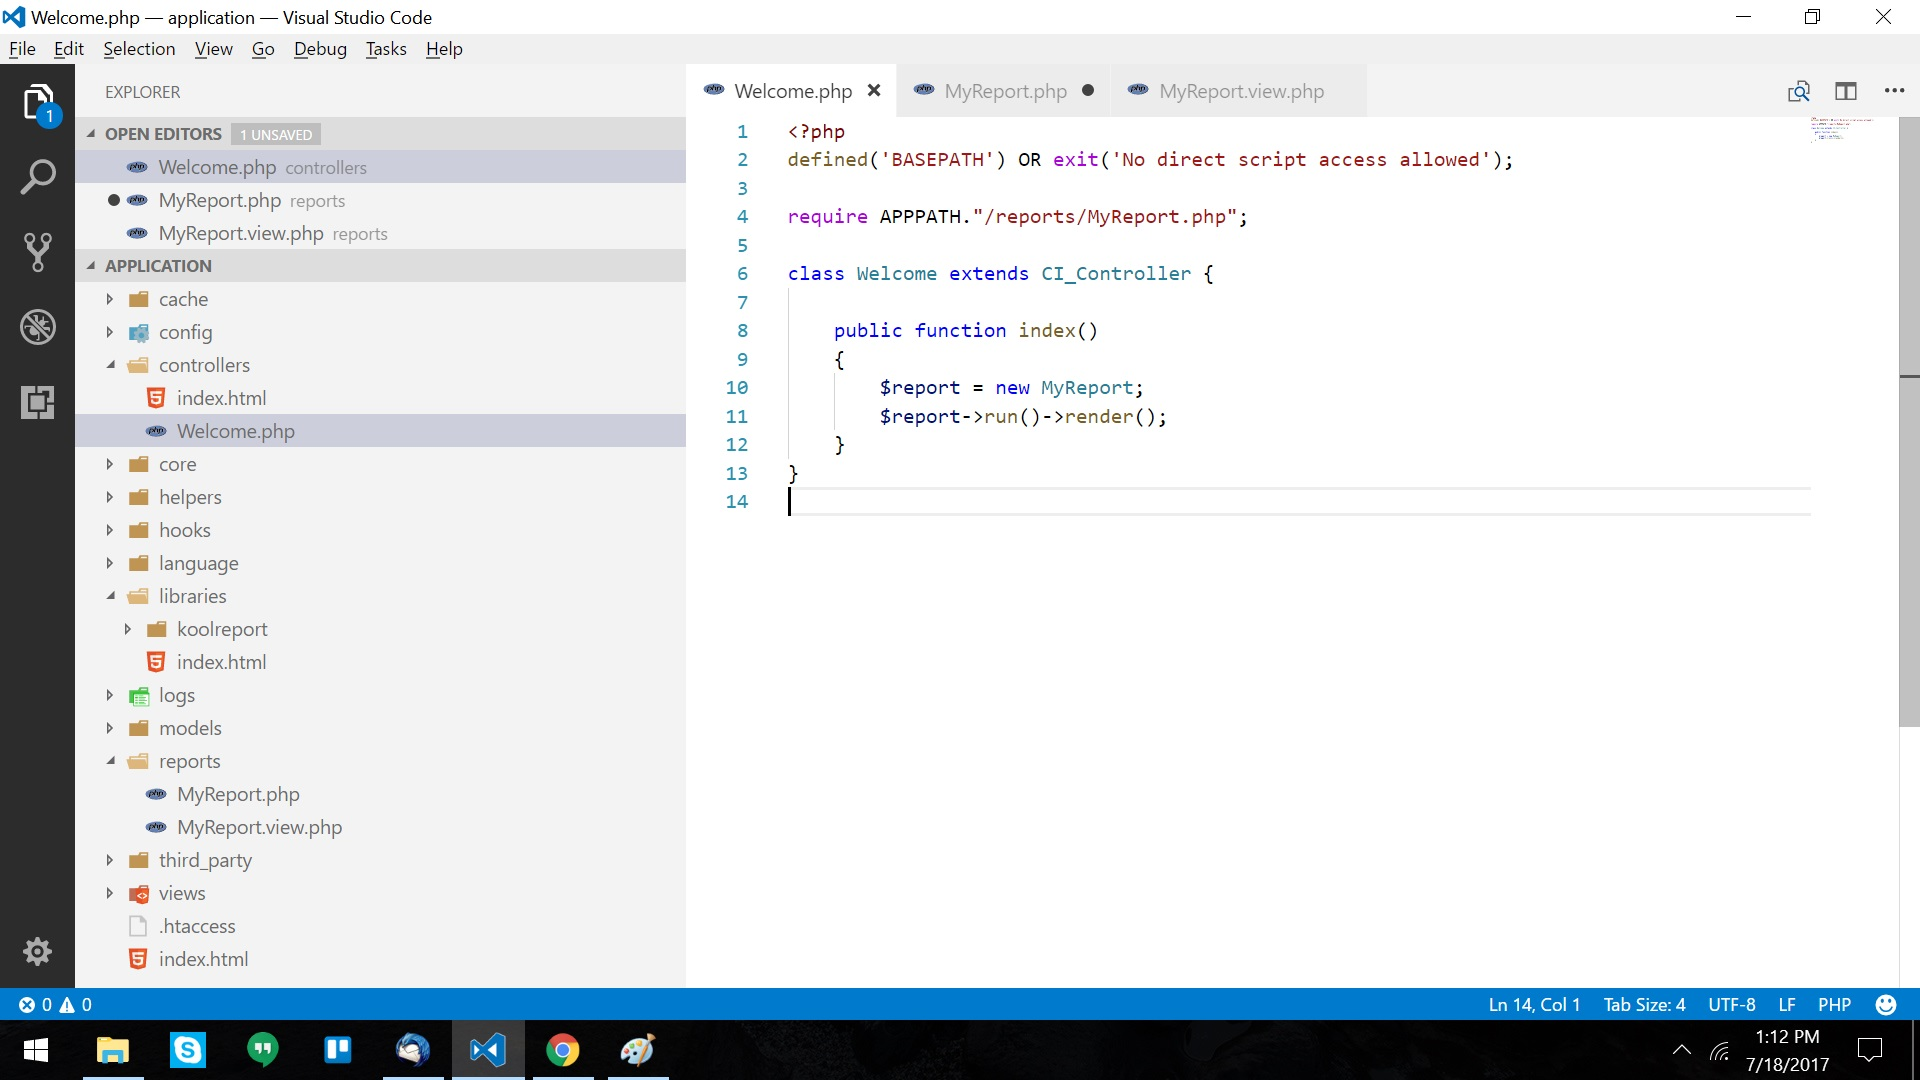Switch to the MyReport.view.php tab
The width and height of the screenshot is (1920, 1080).
(1240, 91)
